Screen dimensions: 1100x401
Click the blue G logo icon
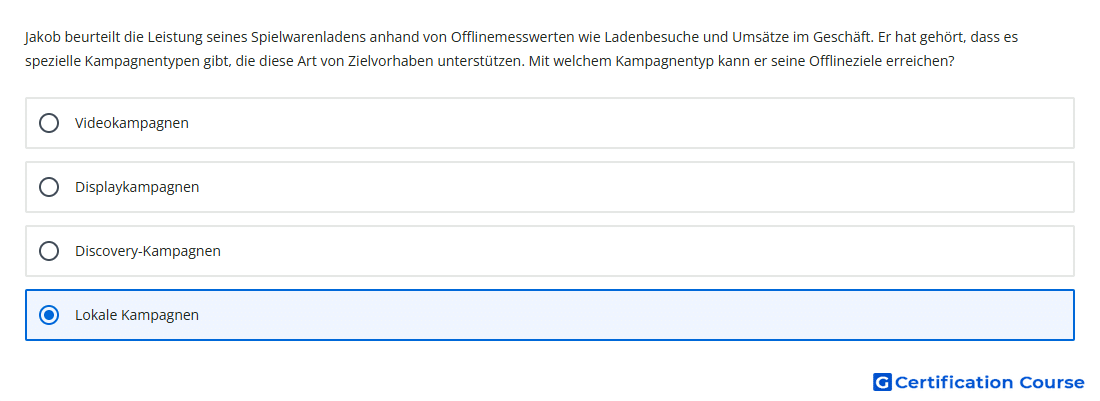(x=881, y=382)
